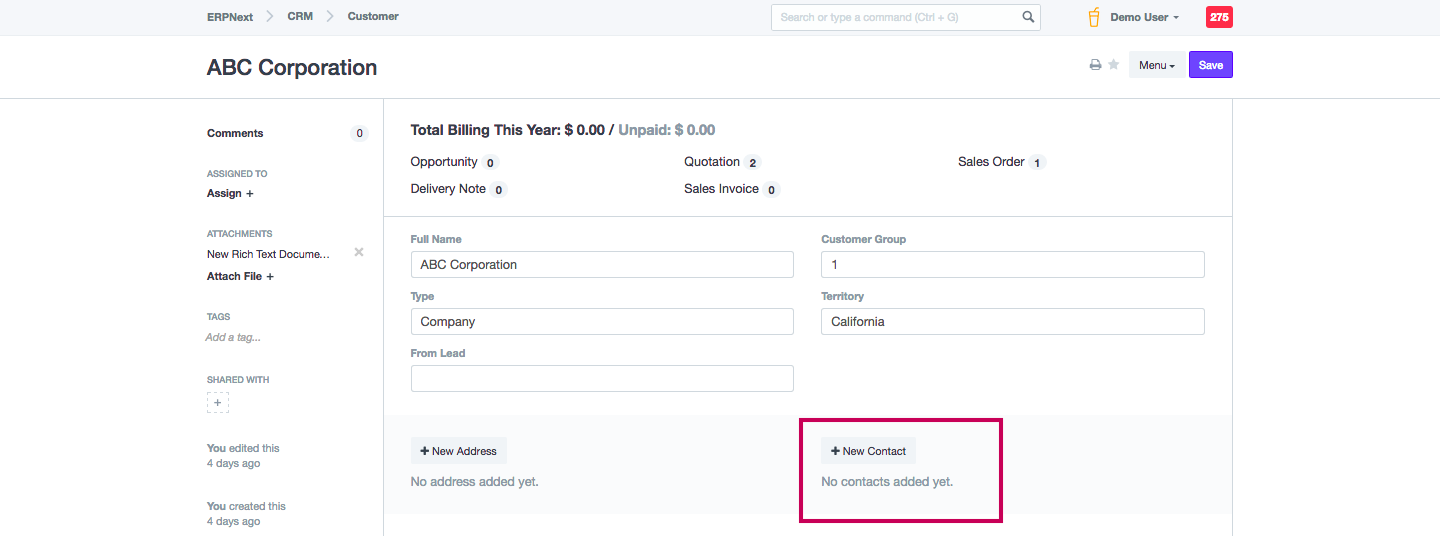Expand the Menu dropdown
Screen dimensions: 1440x536
click(1156, 65)
